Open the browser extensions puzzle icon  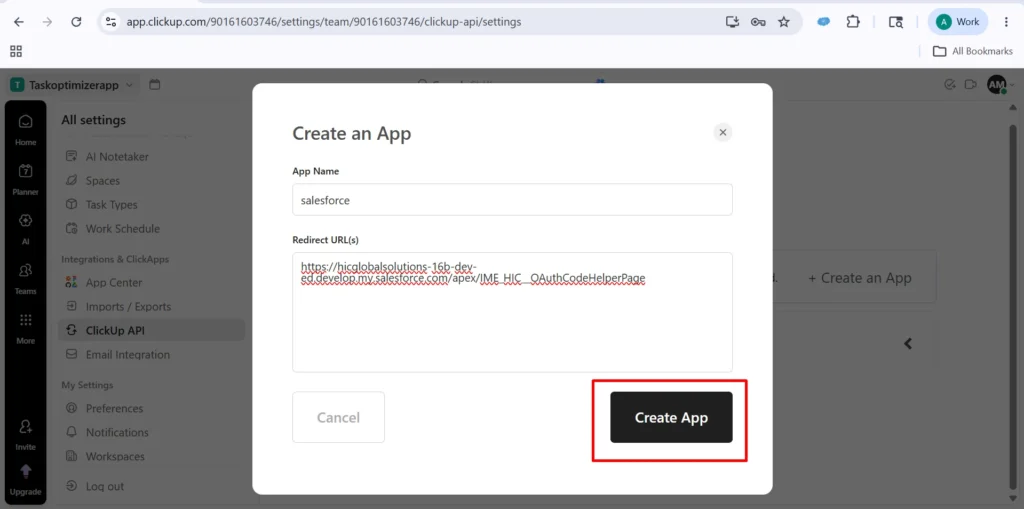tap(853, 22)
